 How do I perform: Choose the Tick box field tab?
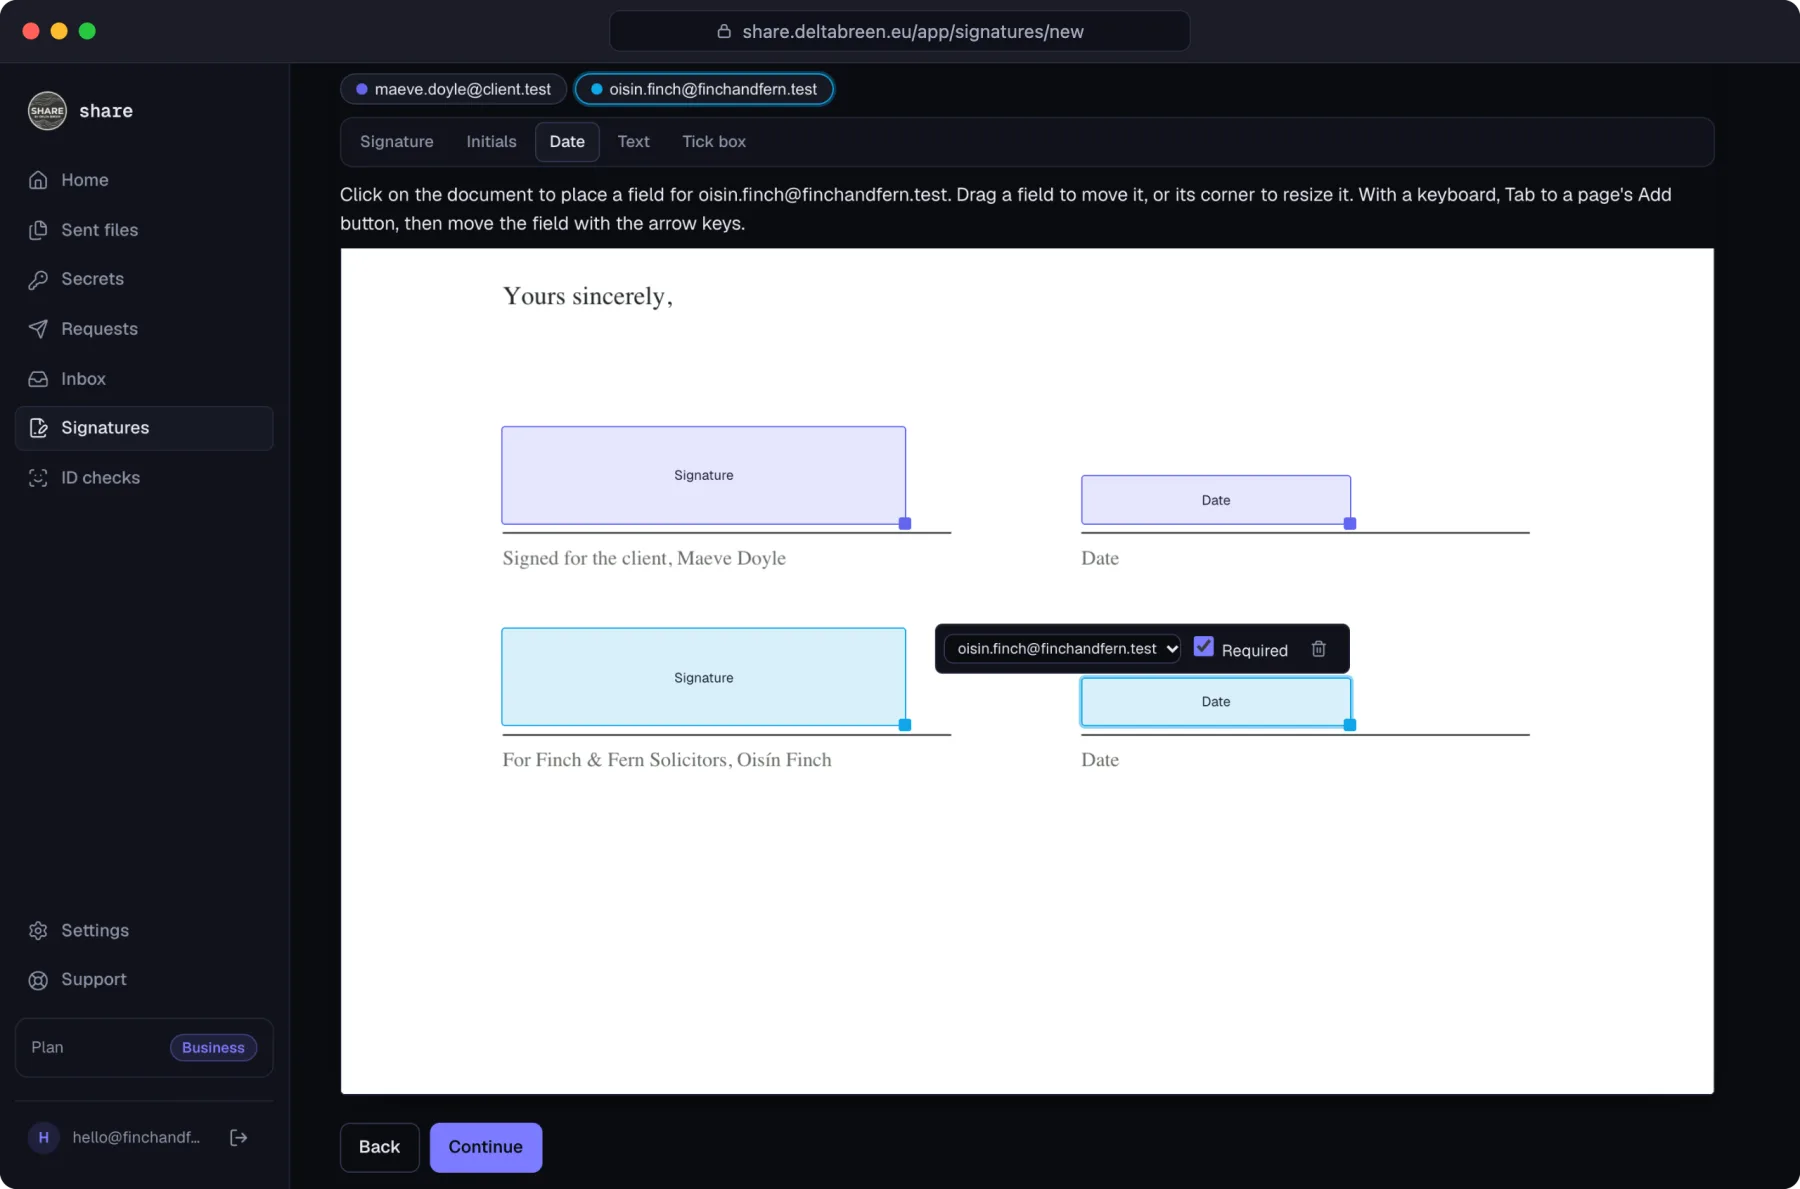(x=714, y=142)
